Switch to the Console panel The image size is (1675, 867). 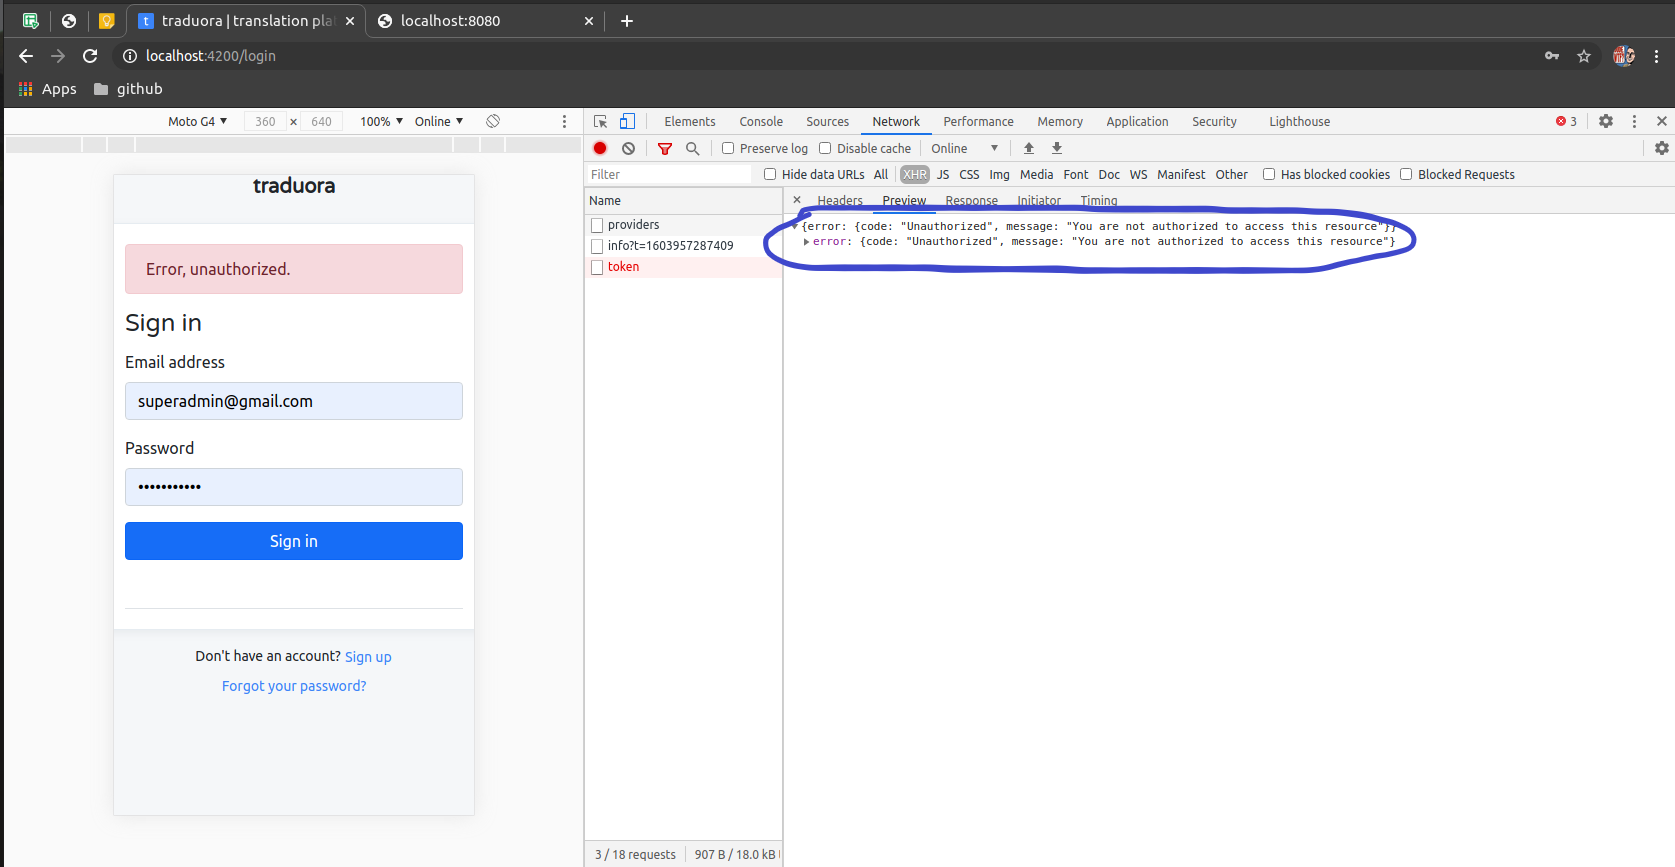[x=761, y=121]
